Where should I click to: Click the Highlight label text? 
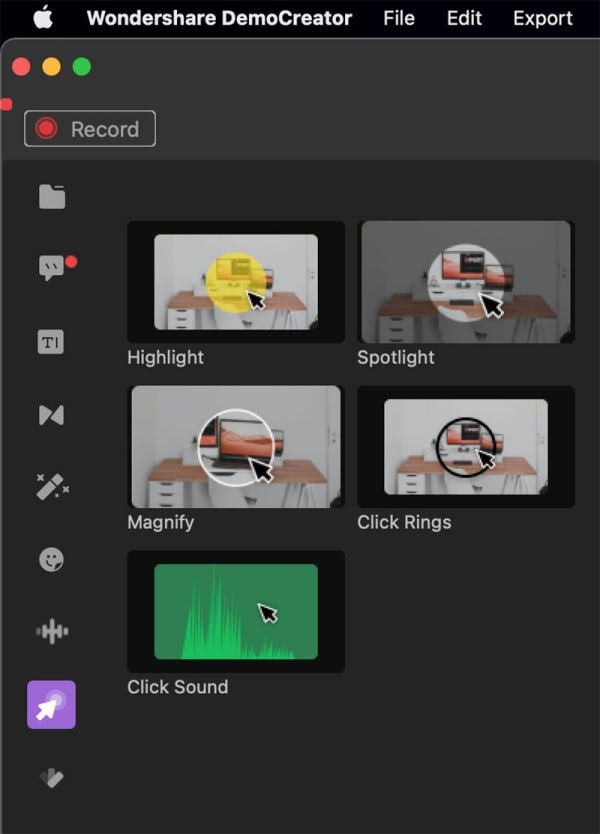(x=165, y=357)
